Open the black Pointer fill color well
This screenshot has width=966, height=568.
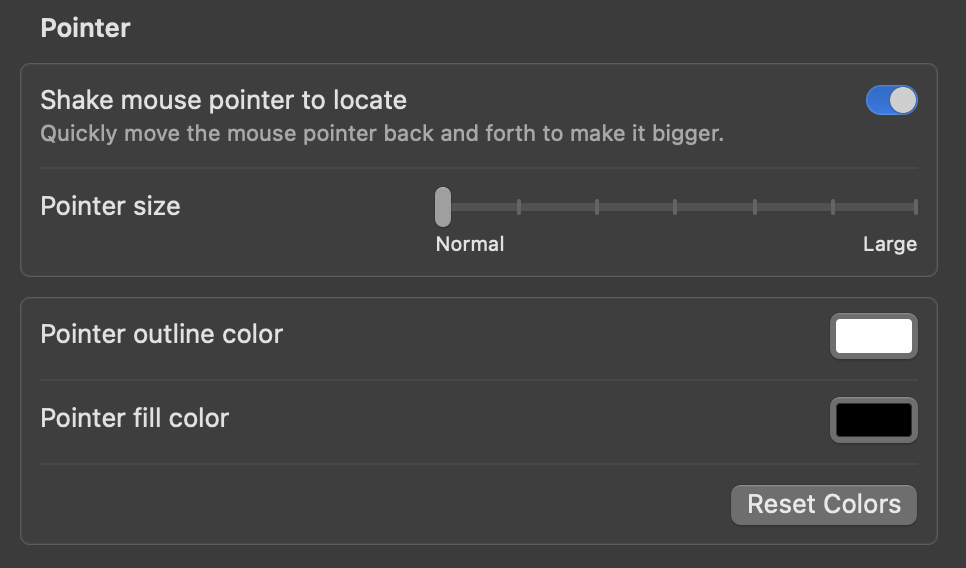coord(874,420)
